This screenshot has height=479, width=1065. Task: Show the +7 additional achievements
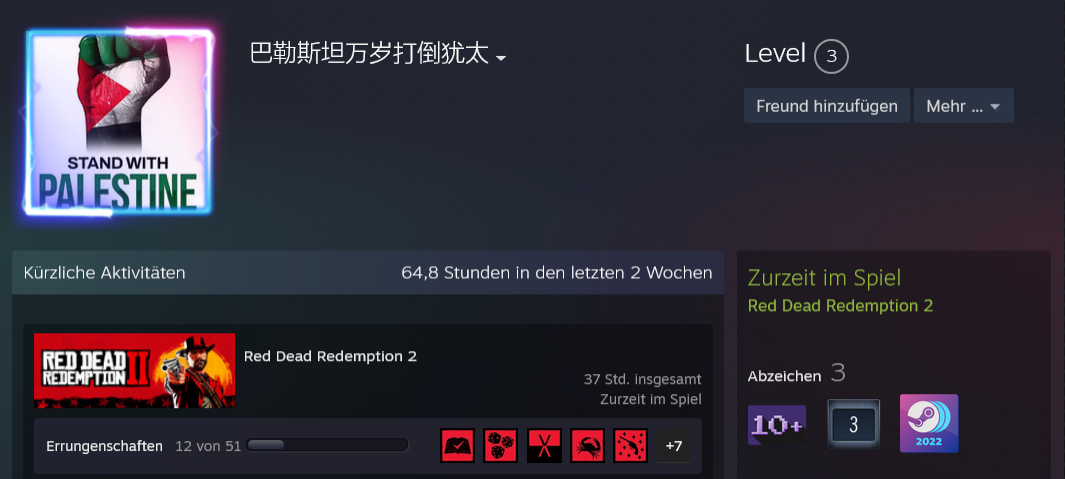coord(674,446)
